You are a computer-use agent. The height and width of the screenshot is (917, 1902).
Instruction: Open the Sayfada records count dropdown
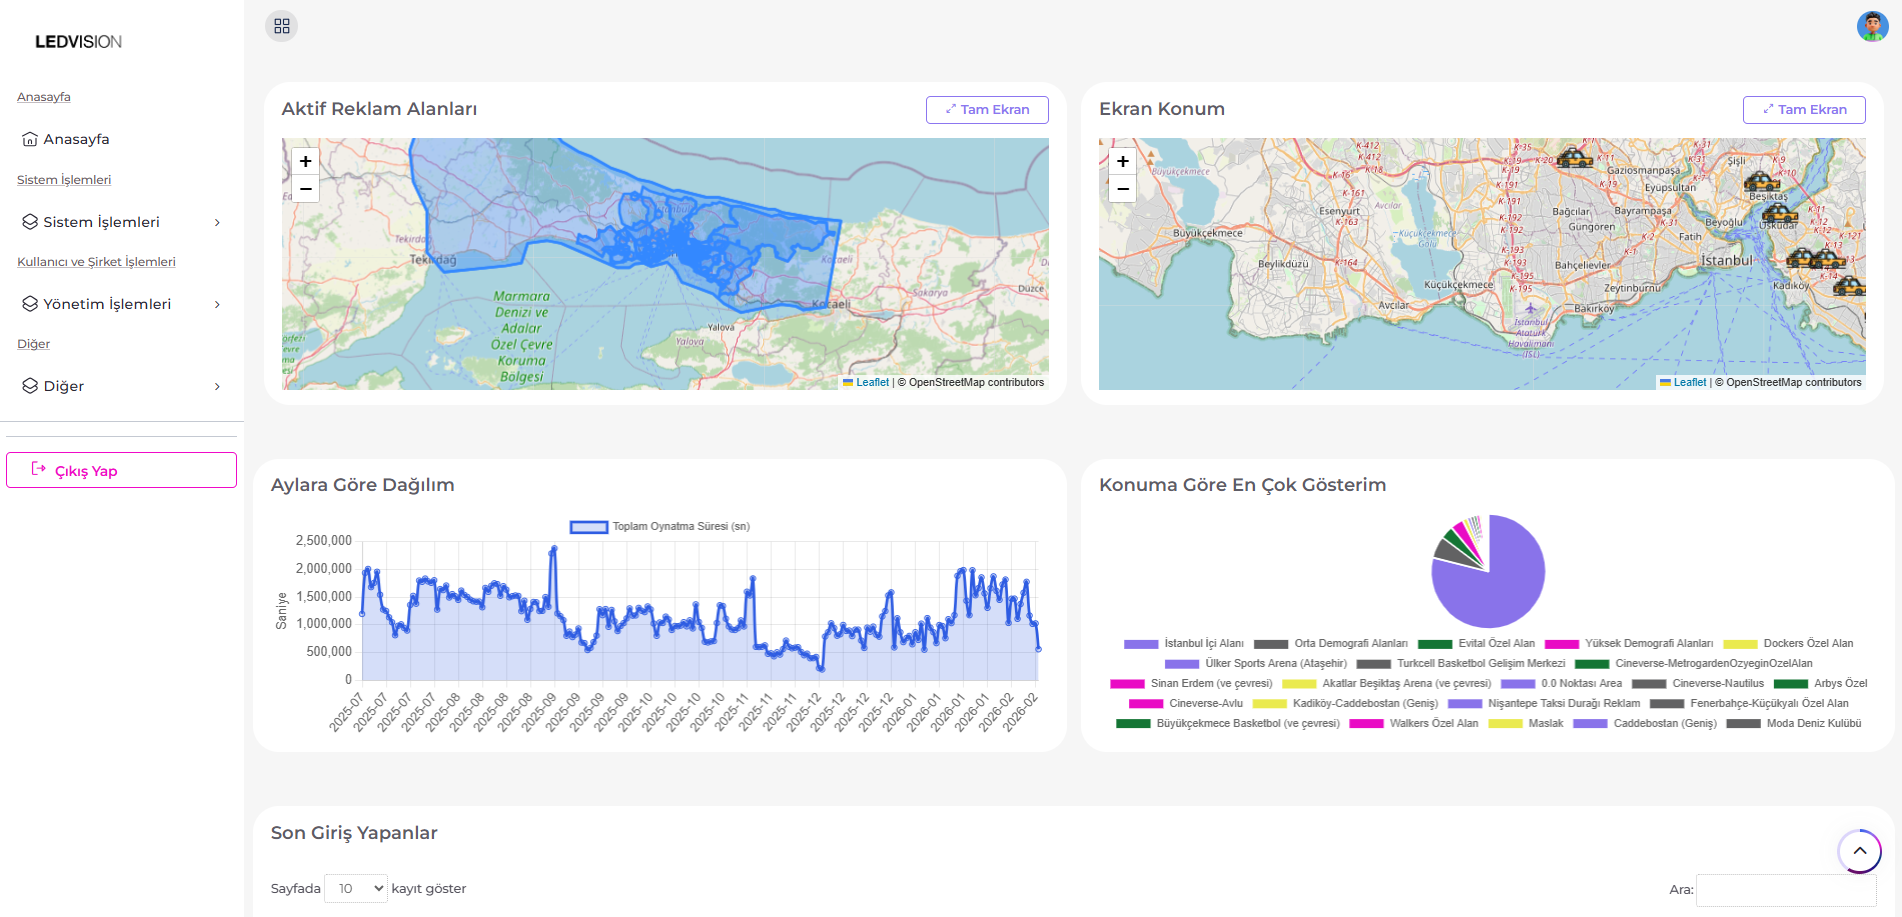point(356,888)
